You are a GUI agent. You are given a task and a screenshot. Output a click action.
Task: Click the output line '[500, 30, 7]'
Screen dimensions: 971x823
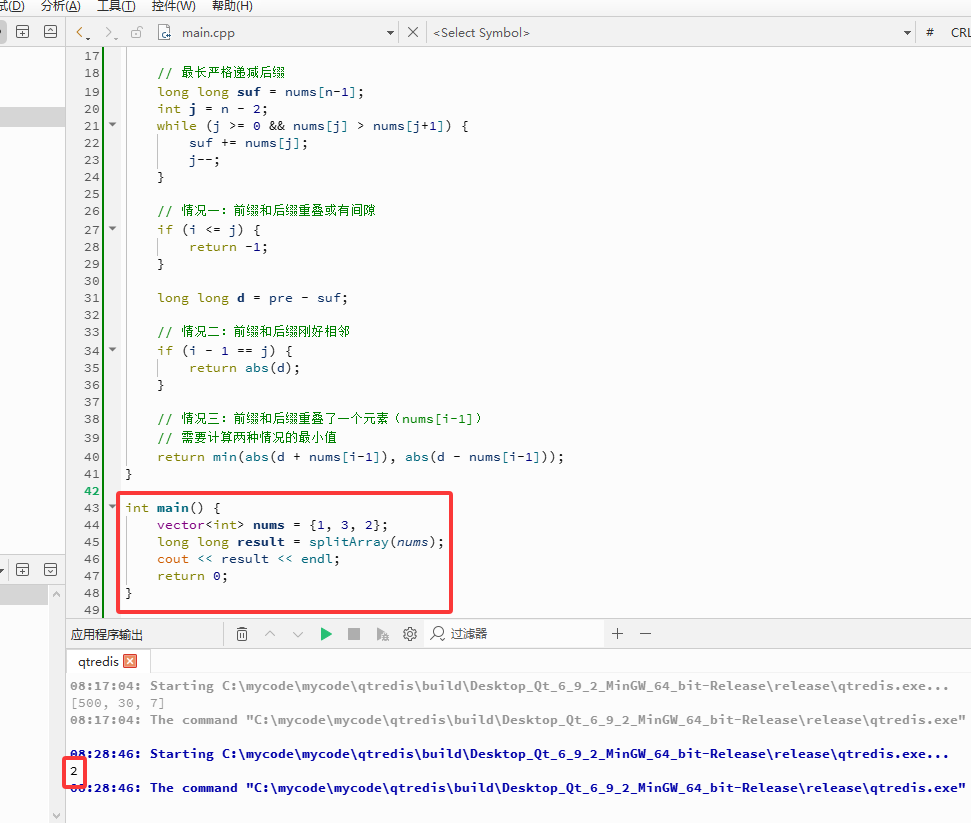(118, 703)
